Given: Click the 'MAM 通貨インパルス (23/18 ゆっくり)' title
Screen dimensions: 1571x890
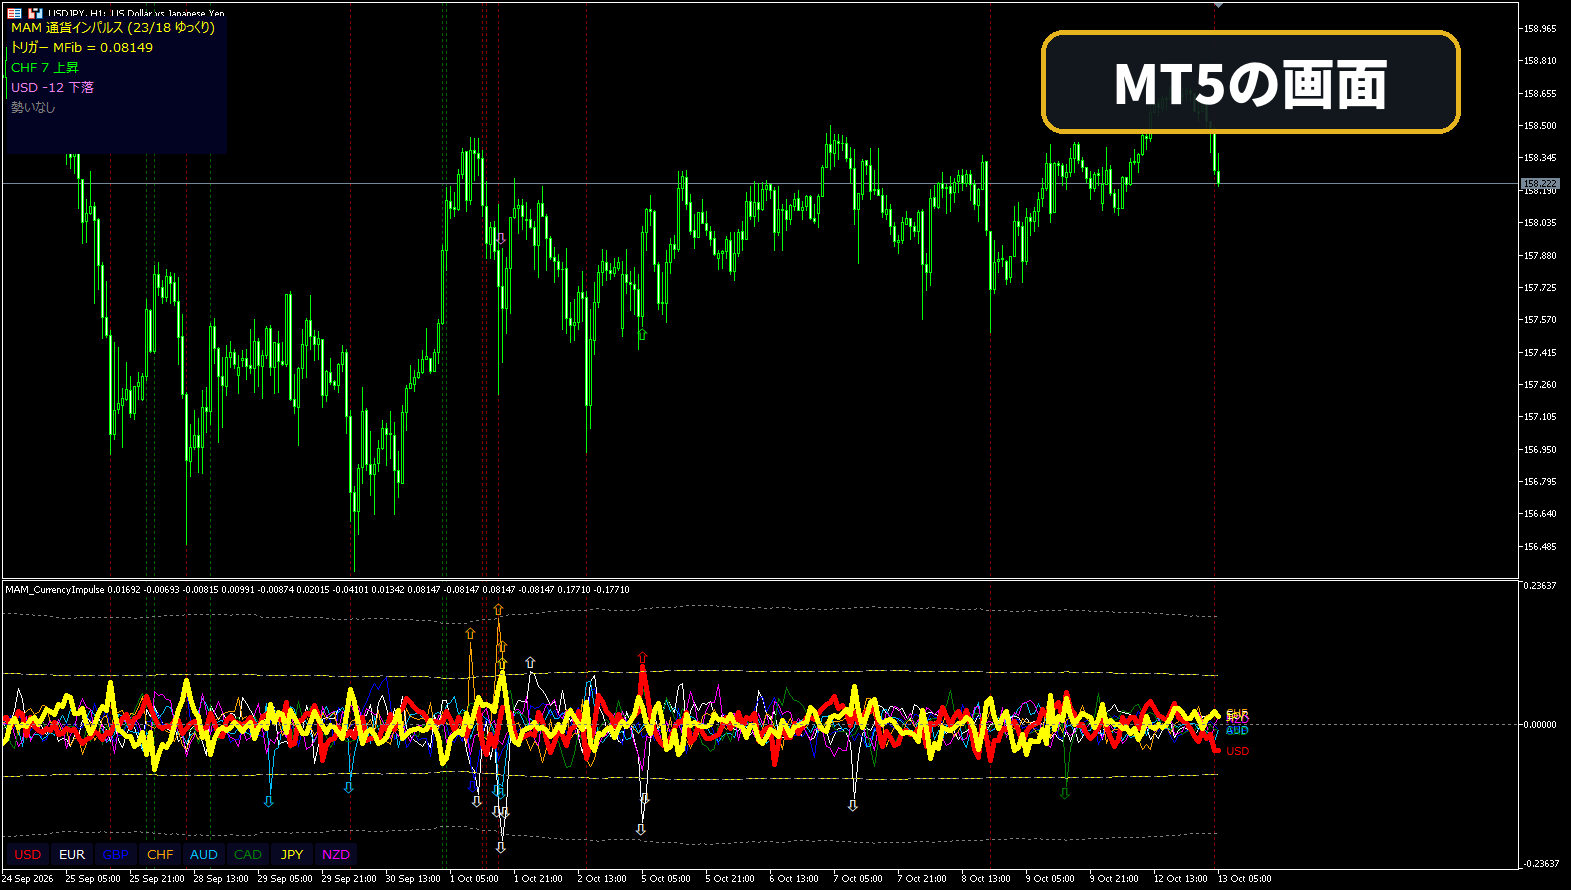Looking at the screenshot, I should [113, 28].
